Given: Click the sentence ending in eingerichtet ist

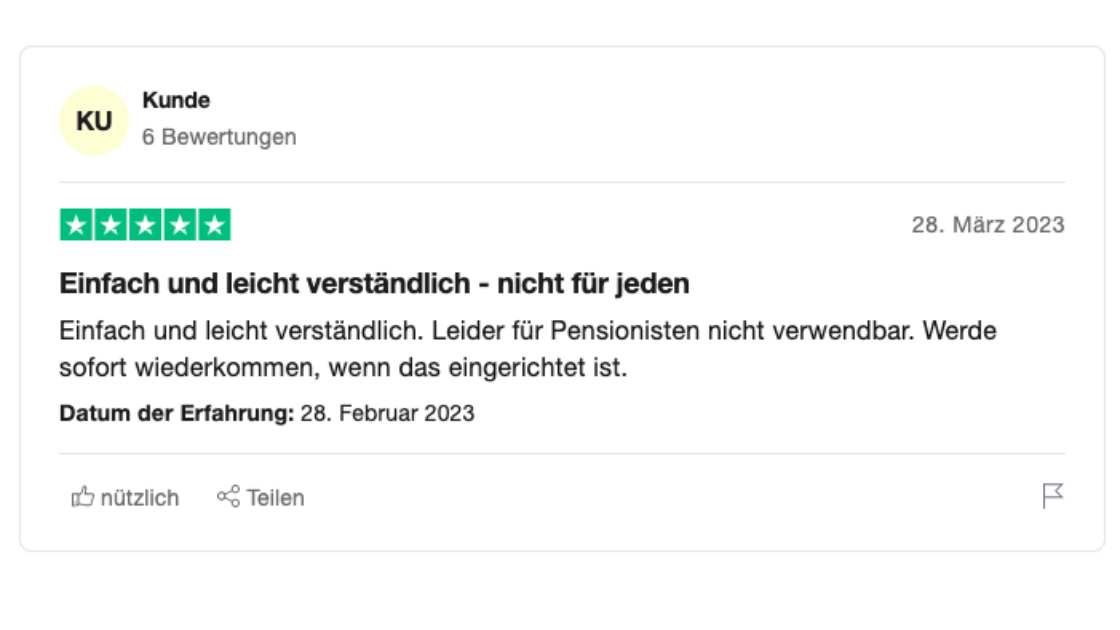Looking at the screenshot, I should click(343, 368).
